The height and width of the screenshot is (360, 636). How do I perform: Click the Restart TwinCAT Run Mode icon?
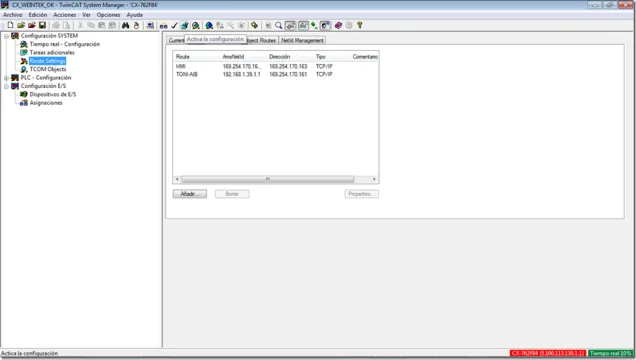click(196, 25)
